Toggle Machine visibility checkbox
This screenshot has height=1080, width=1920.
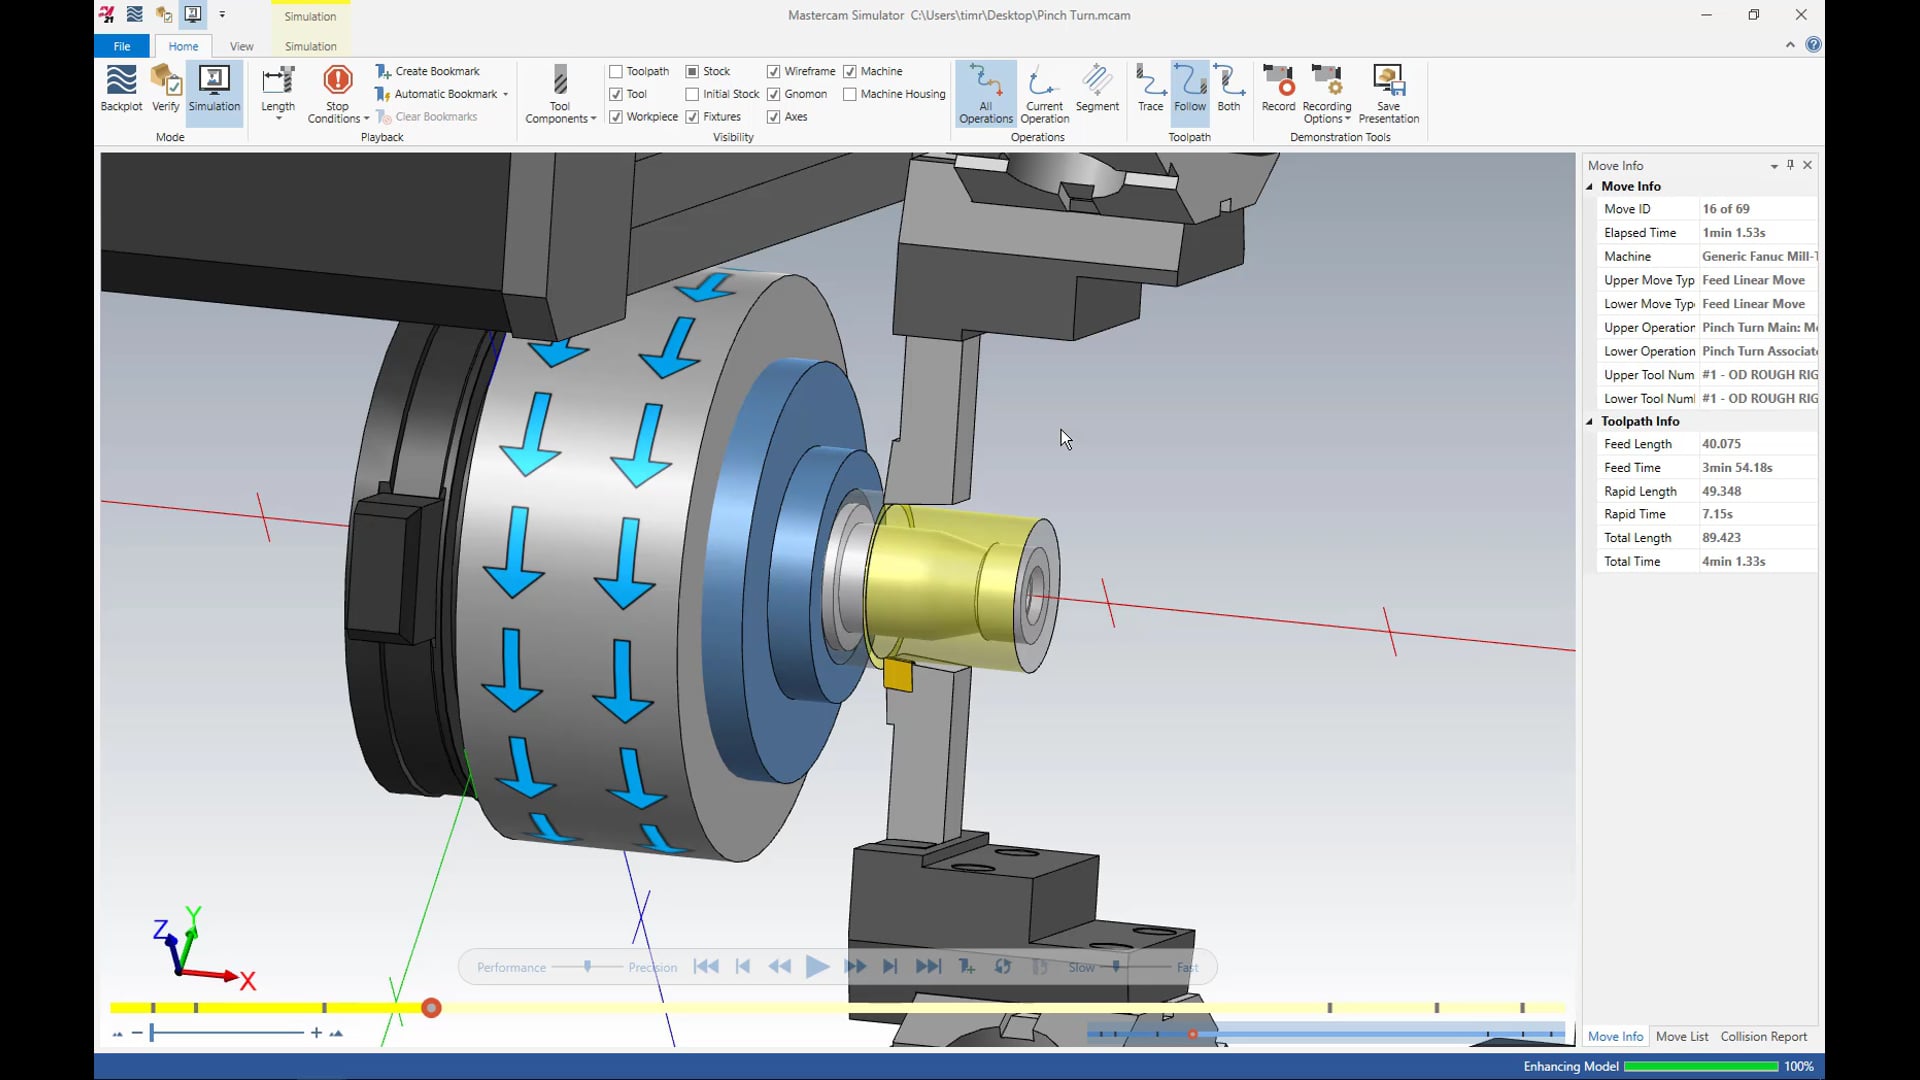pyautogui.click(x=850, y=72)
